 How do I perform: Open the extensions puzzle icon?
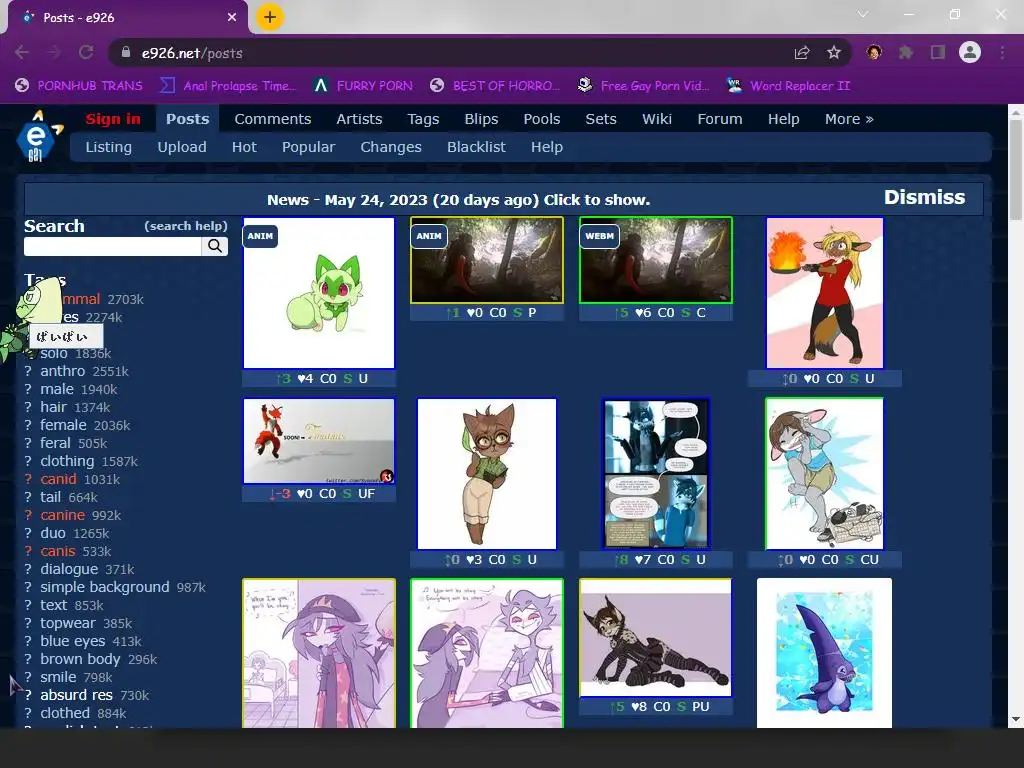click(906, 52)
